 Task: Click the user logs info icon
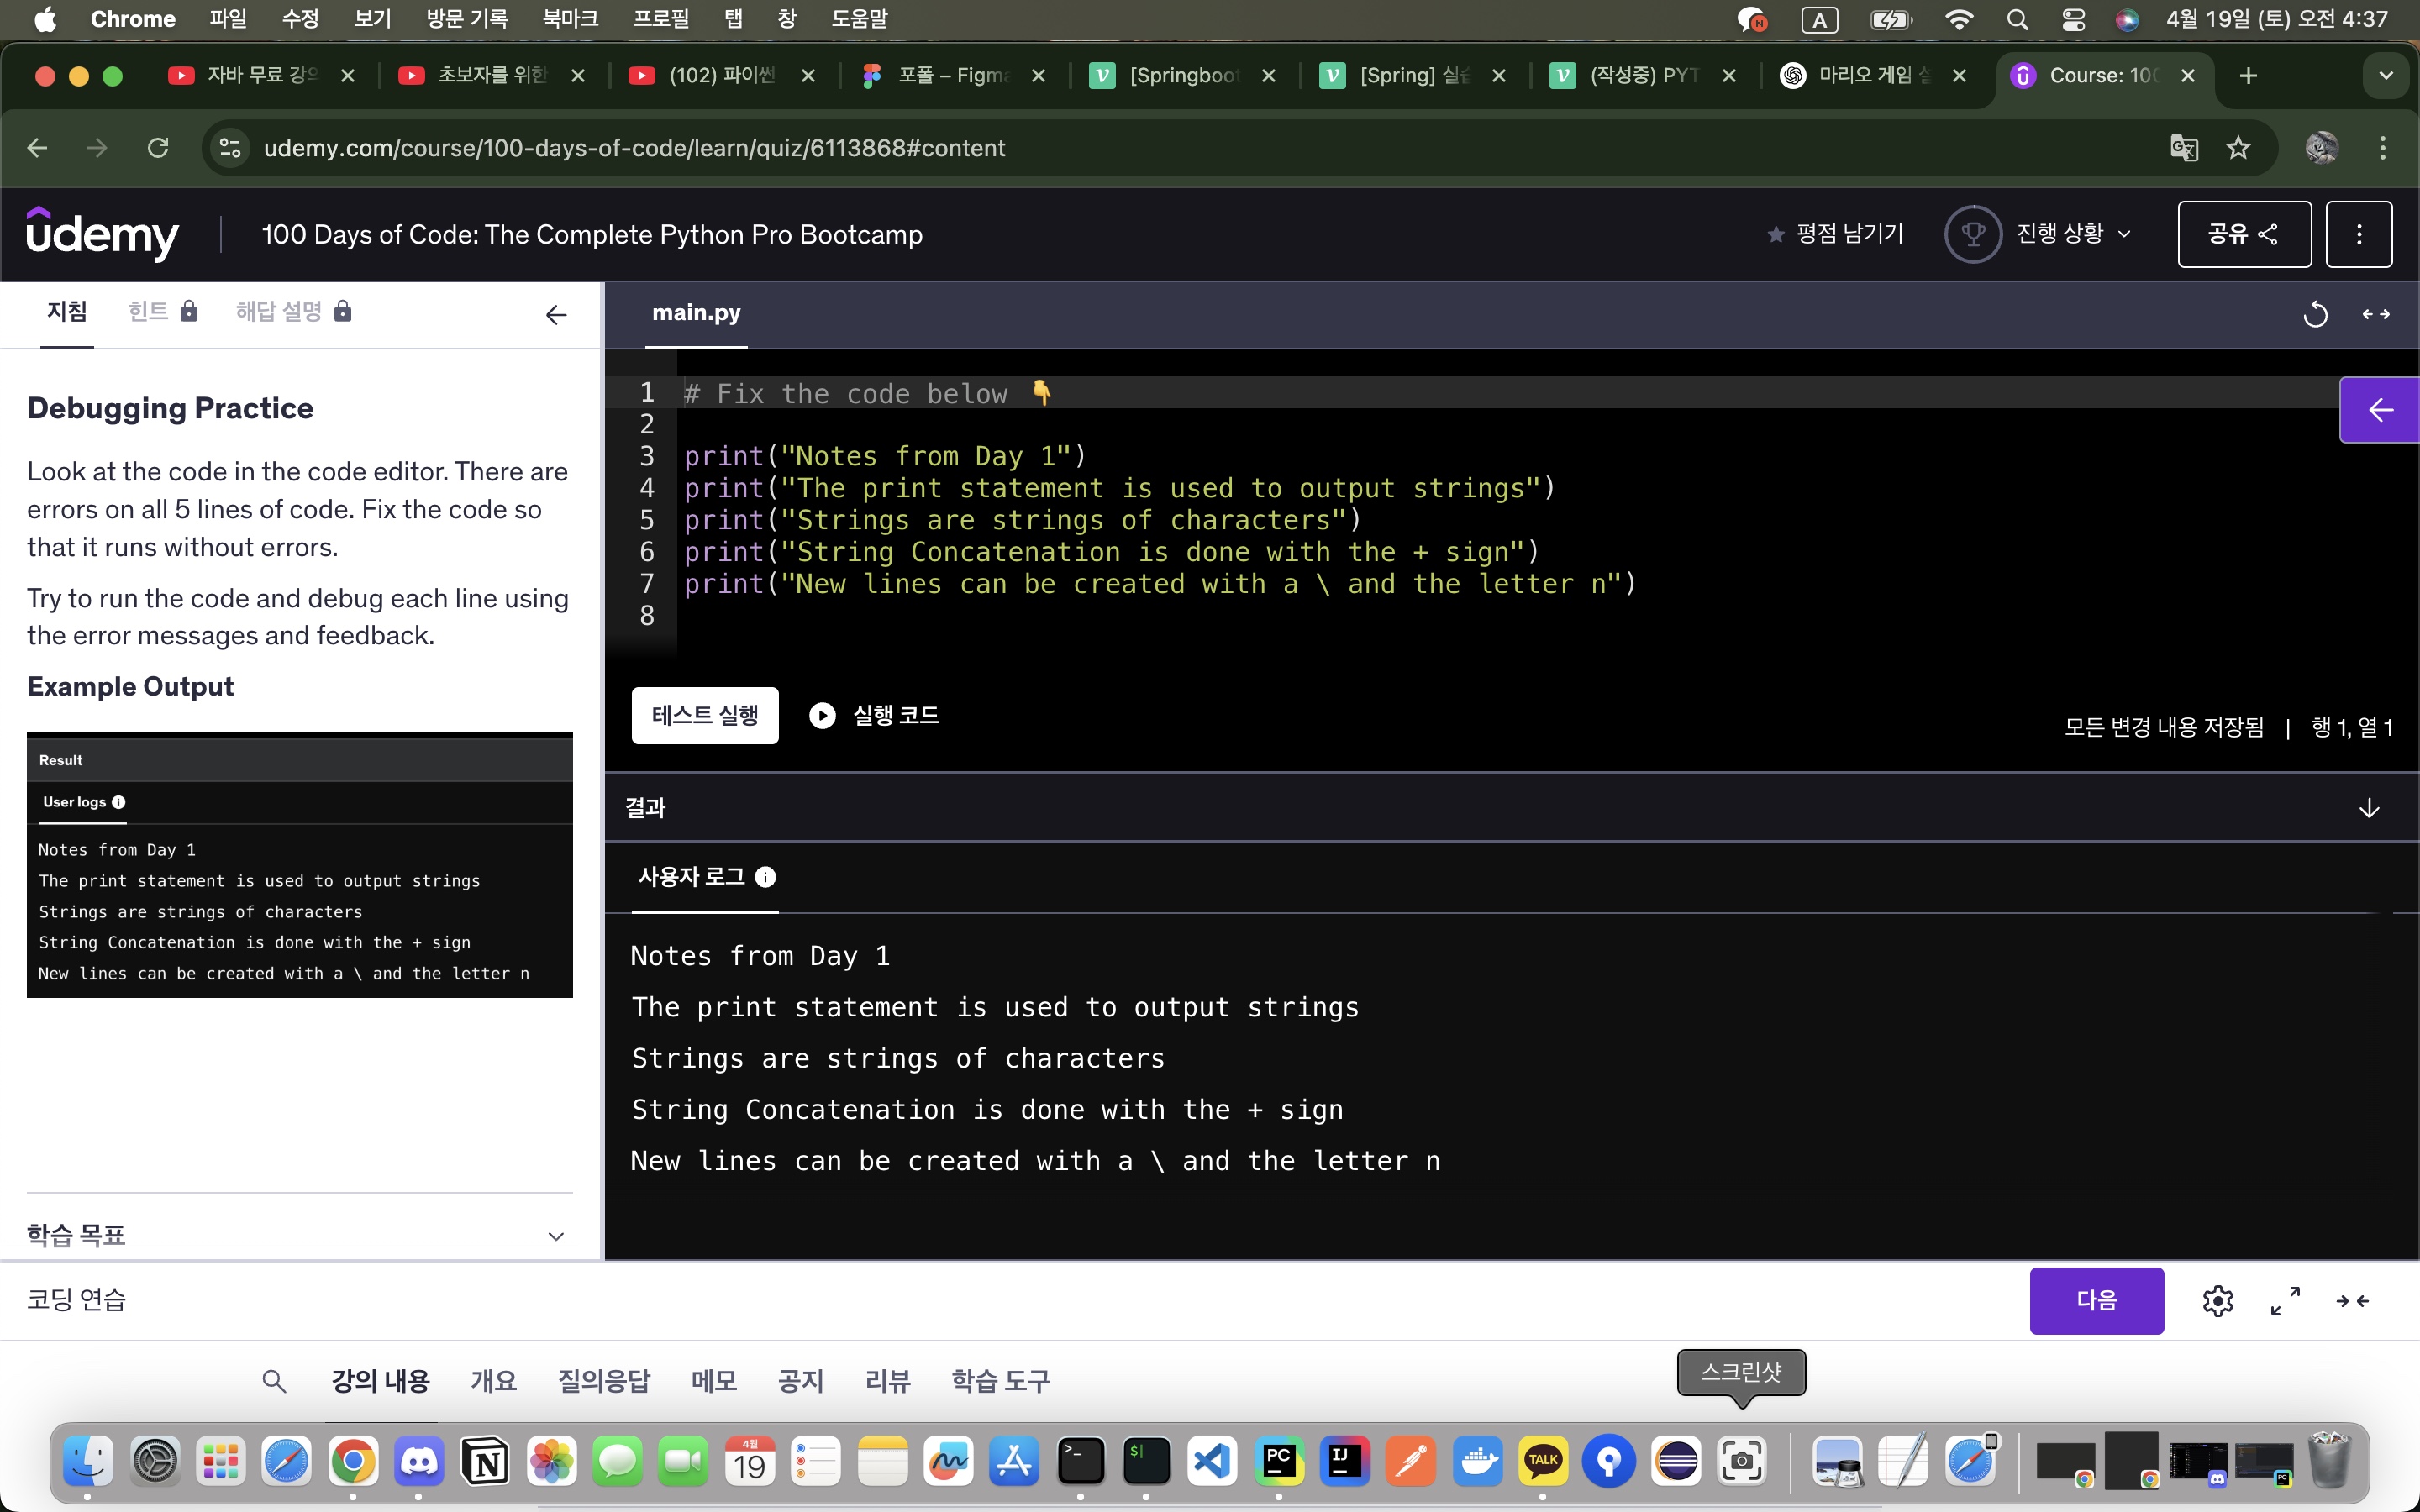765,877
